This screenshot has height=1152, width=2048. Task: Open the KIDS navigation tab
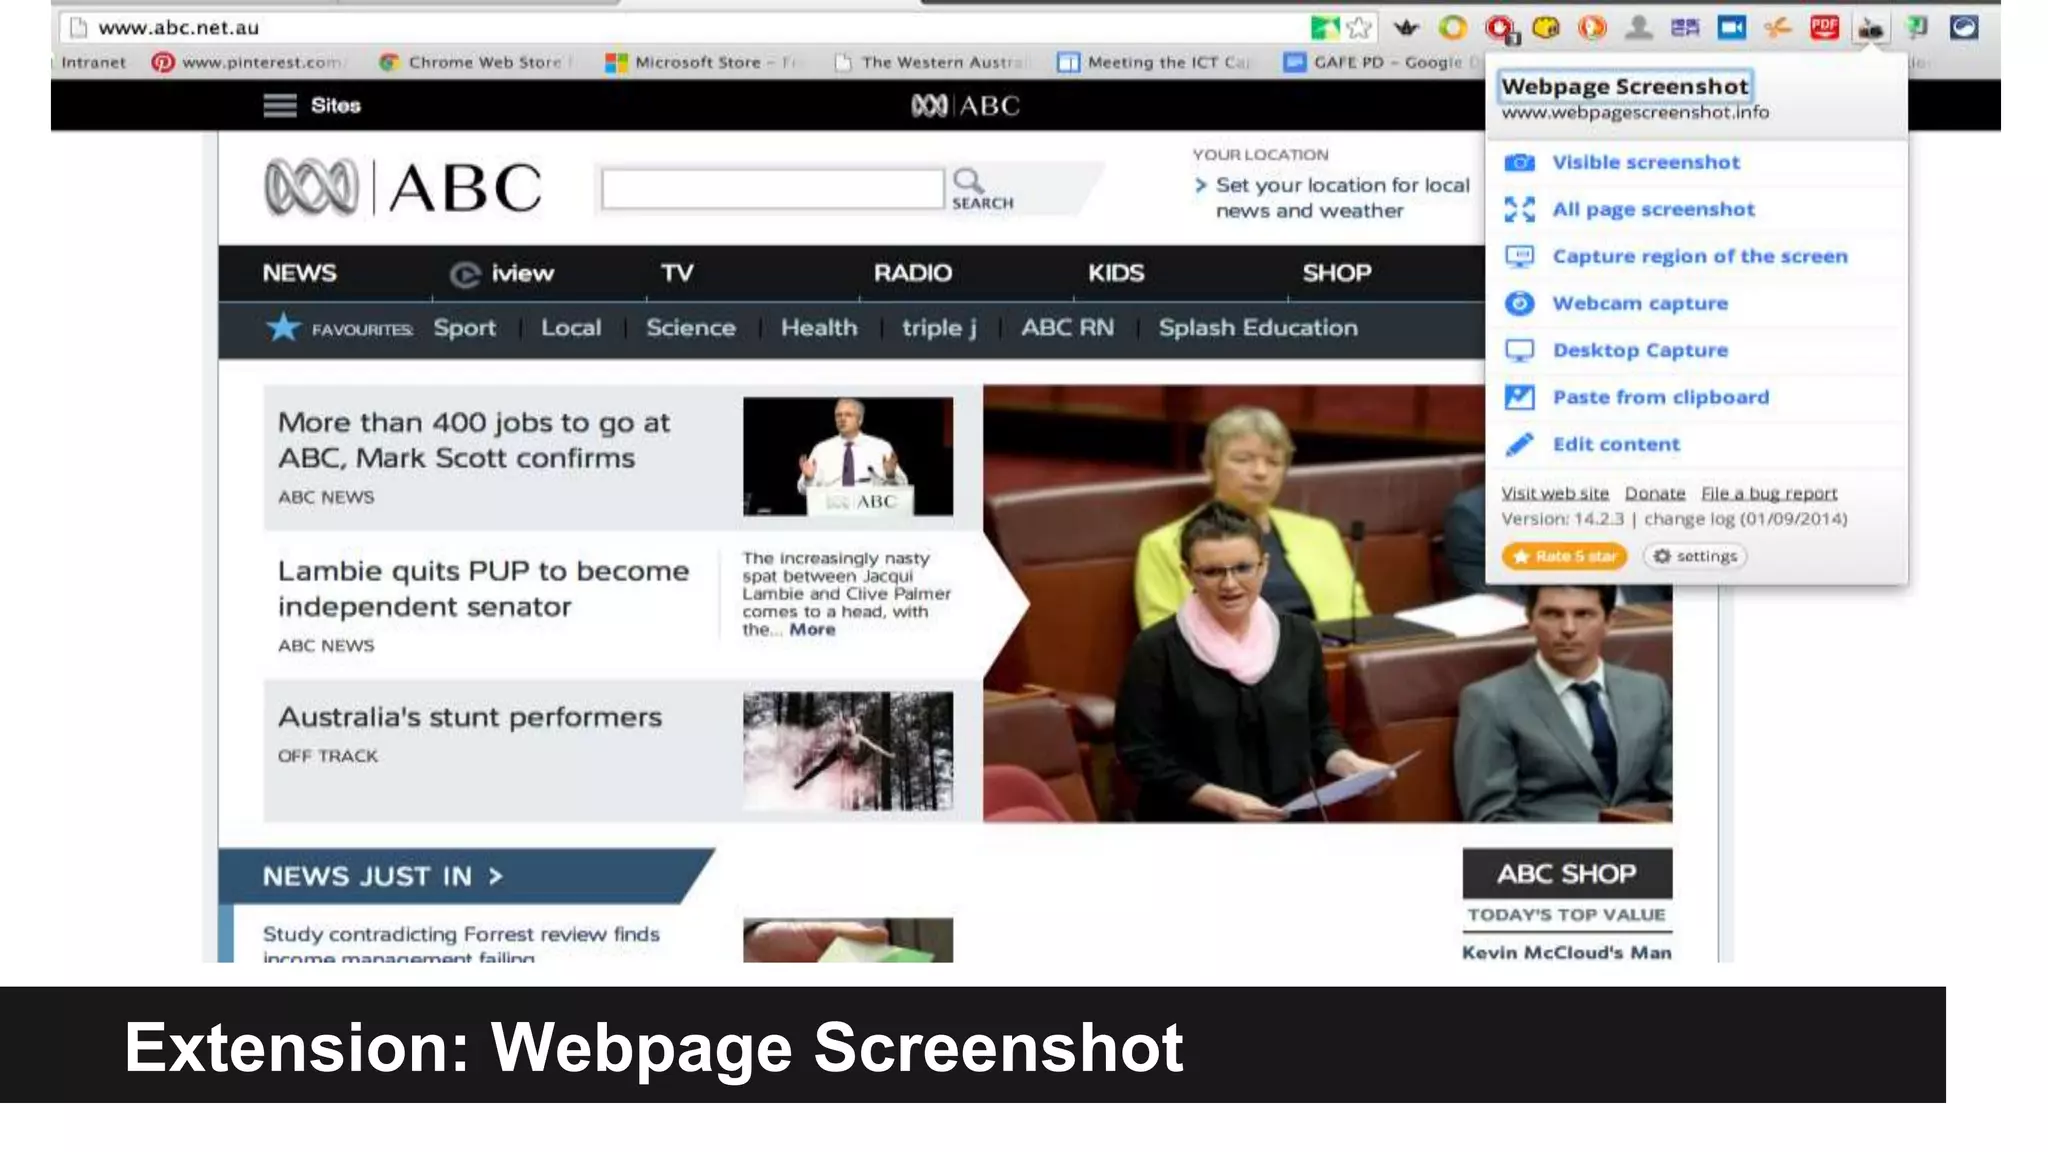1115,273
